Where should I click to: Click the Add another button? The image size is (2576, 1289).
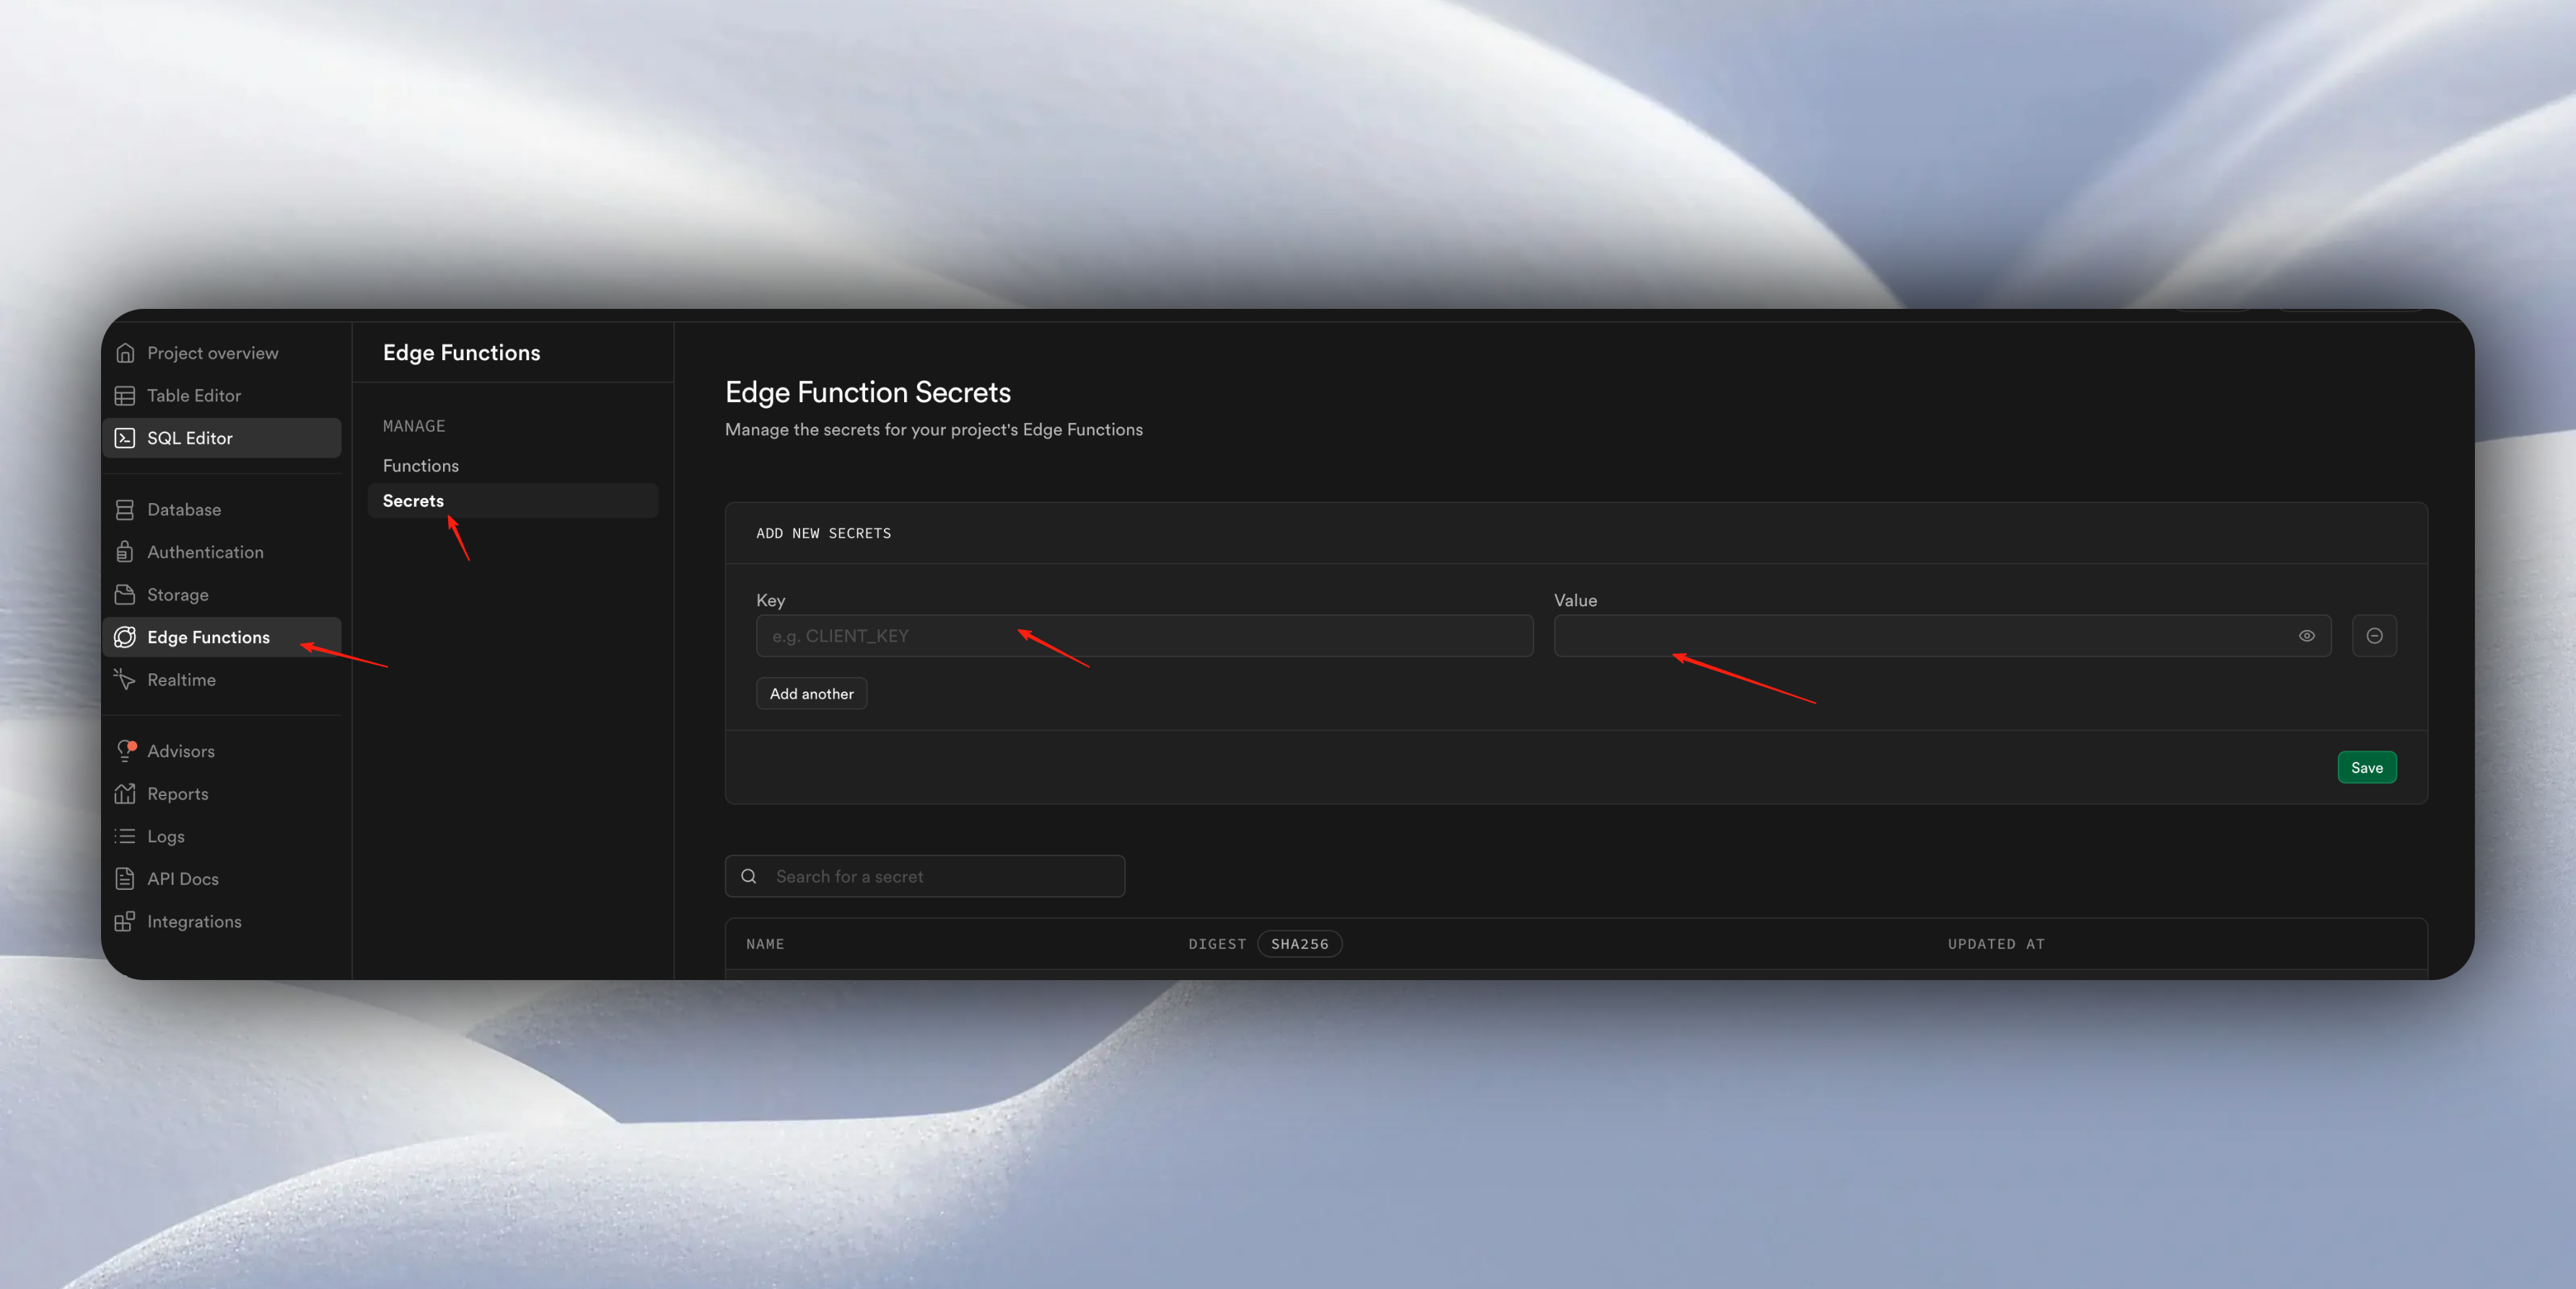811,694
